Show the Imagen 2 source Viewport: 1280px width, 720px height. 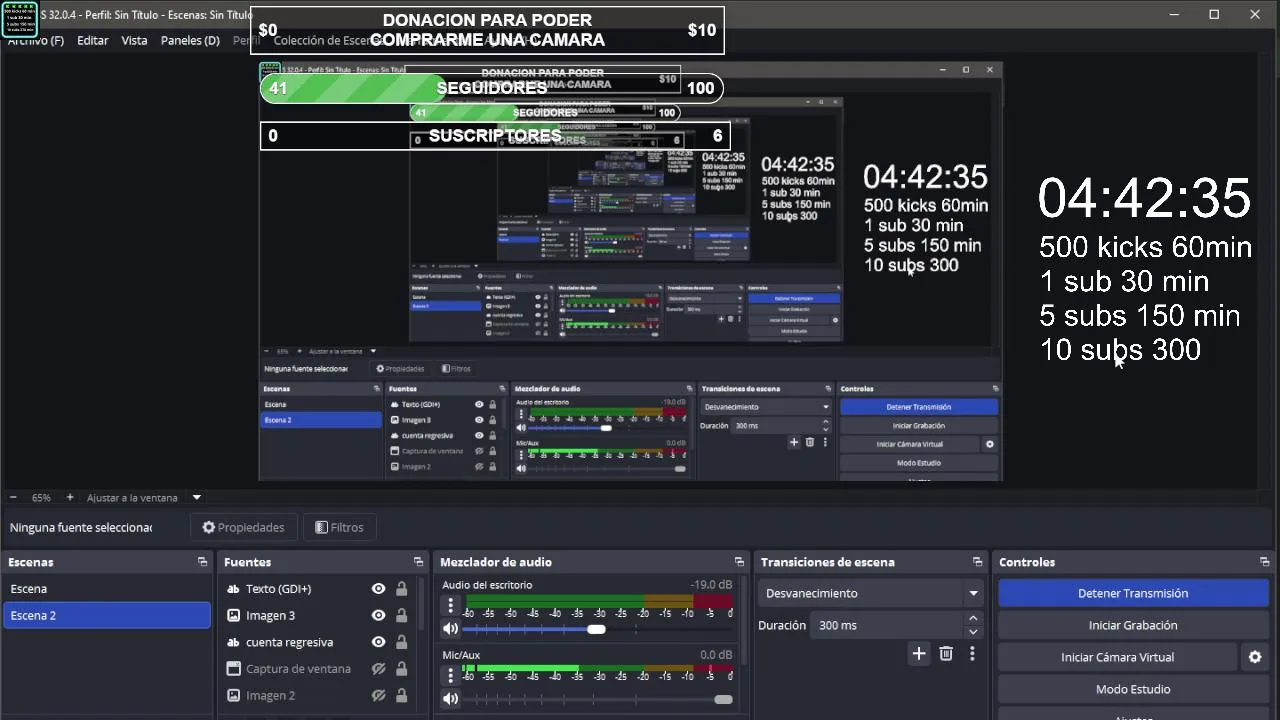point(378,695)
